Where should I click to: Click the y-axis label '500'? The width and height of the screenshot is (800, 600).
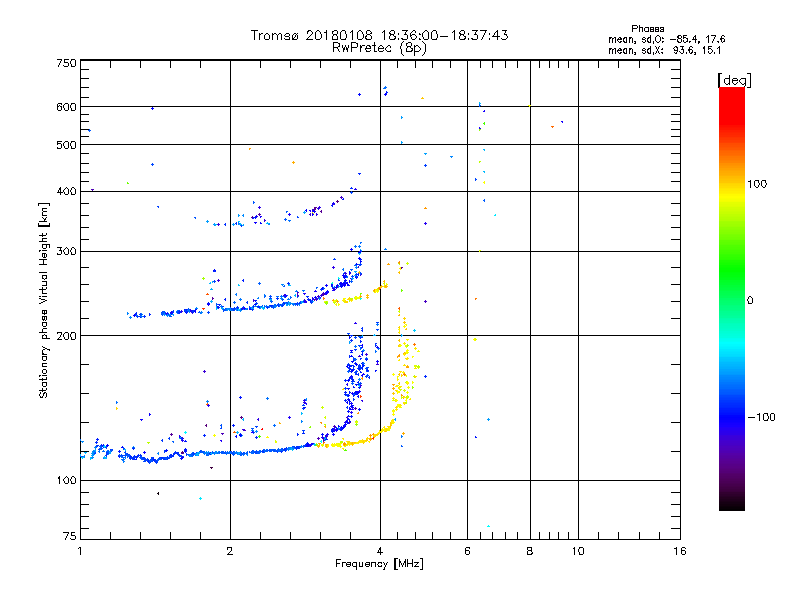[x=67, y=145]
